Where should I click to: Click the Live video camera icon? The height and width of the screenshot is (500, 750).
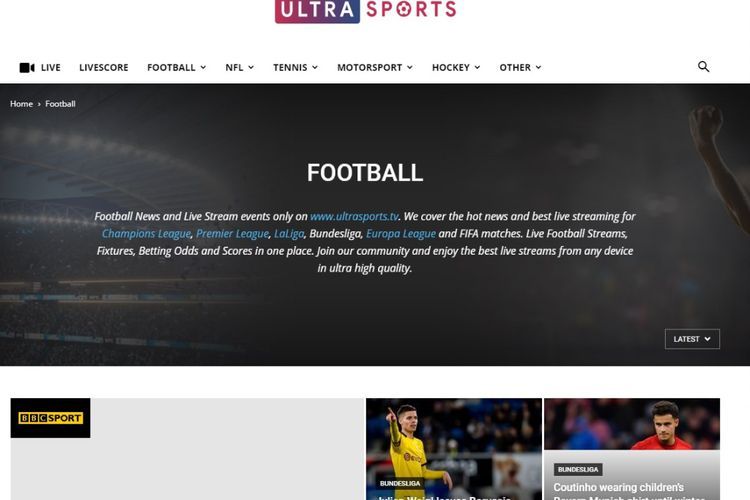point(27,67)
